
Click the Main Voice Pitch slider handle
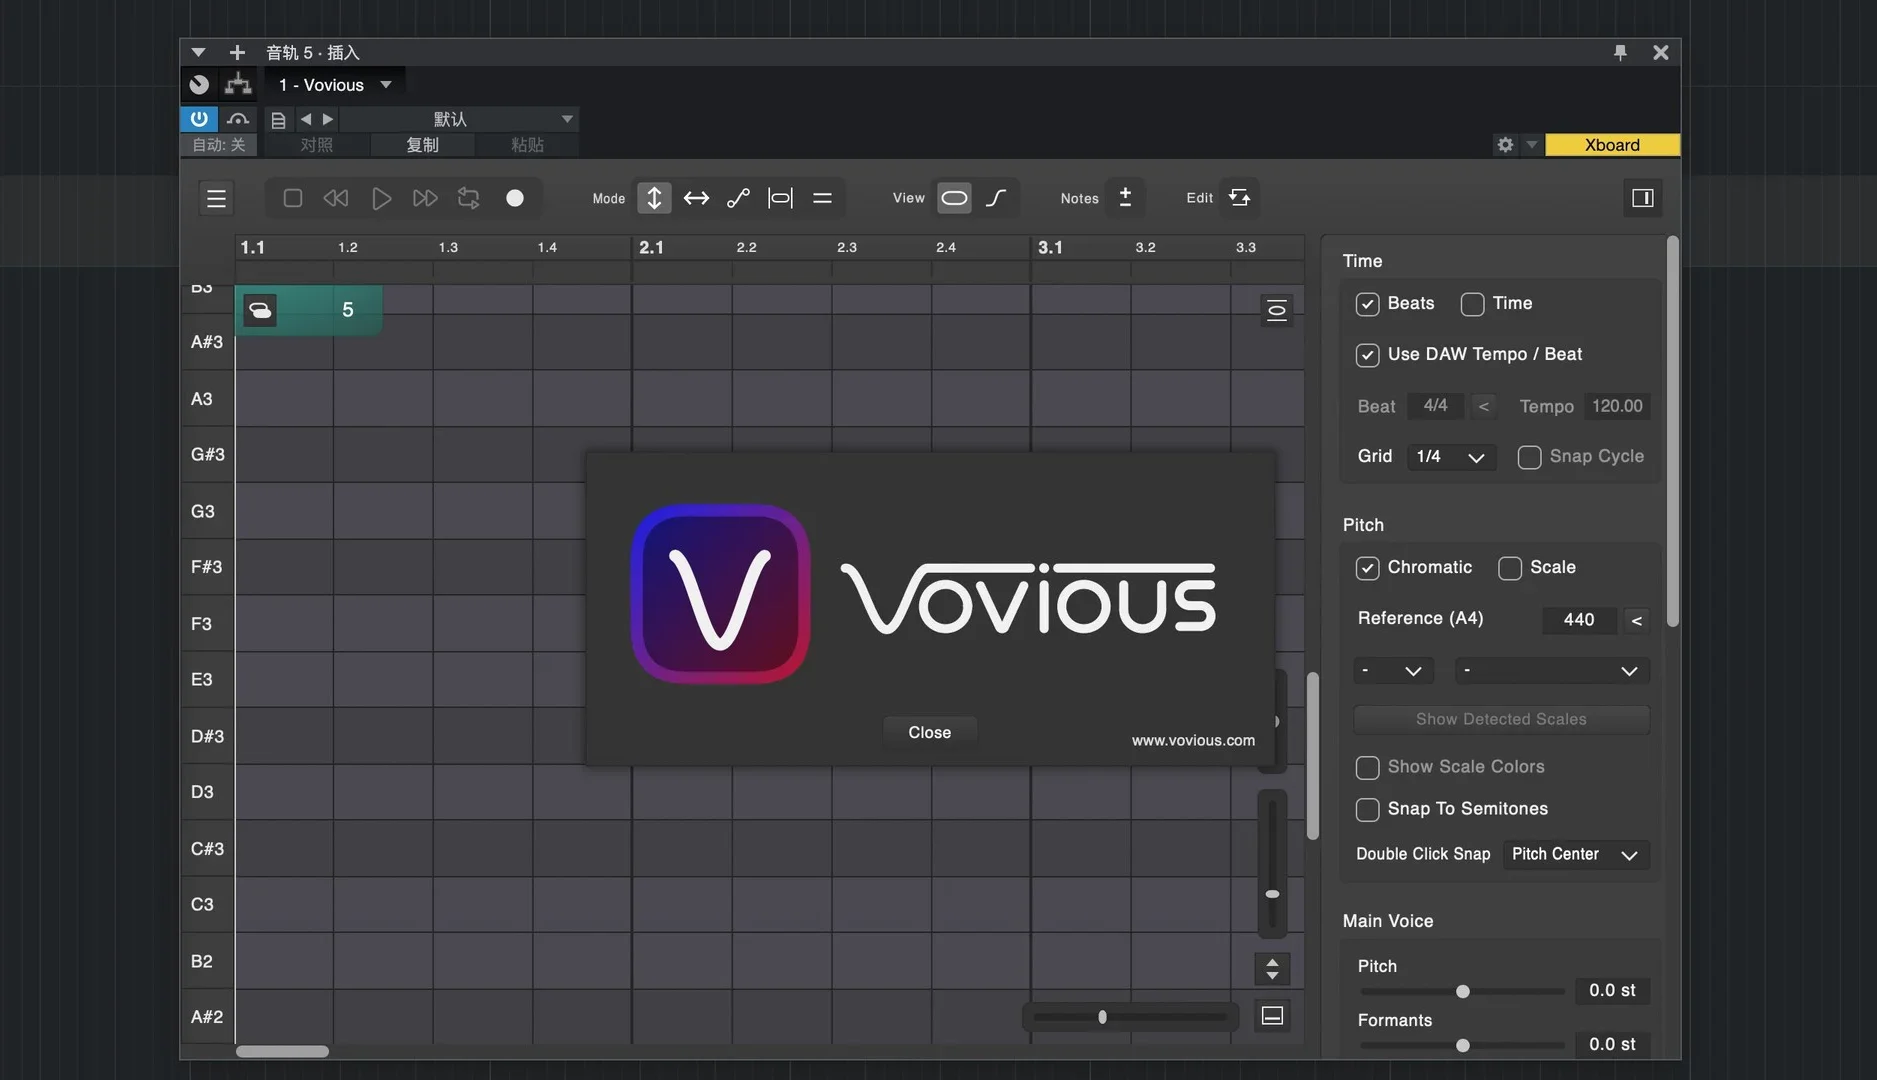pyautogui.click(x=1462, y=992)
